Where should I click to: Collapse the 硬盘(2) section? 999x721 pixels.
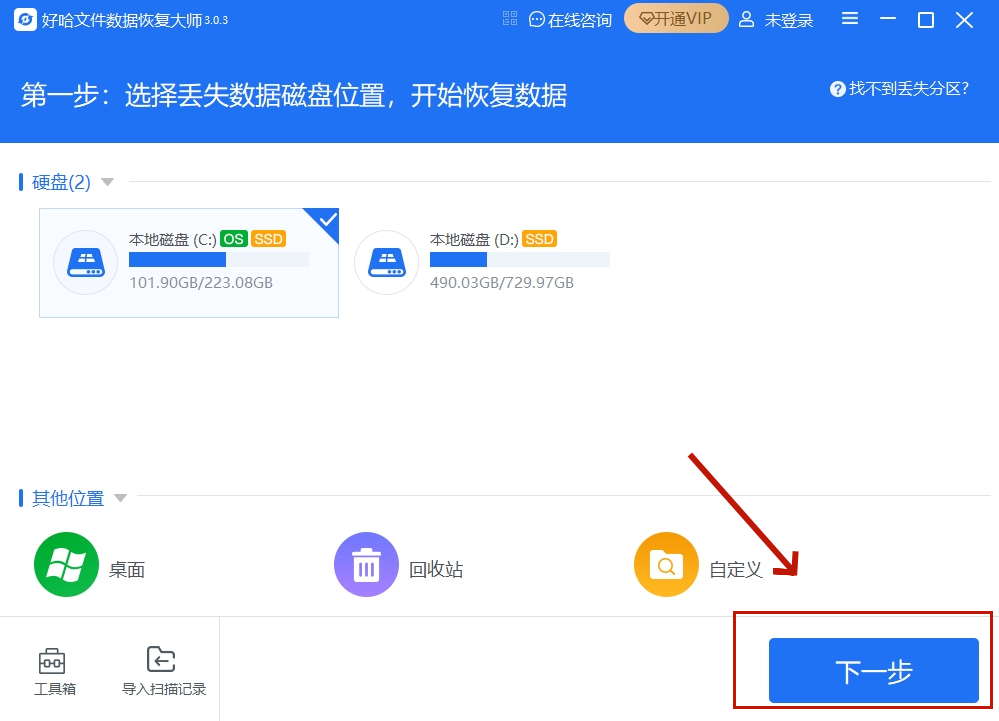click(107, 182)
